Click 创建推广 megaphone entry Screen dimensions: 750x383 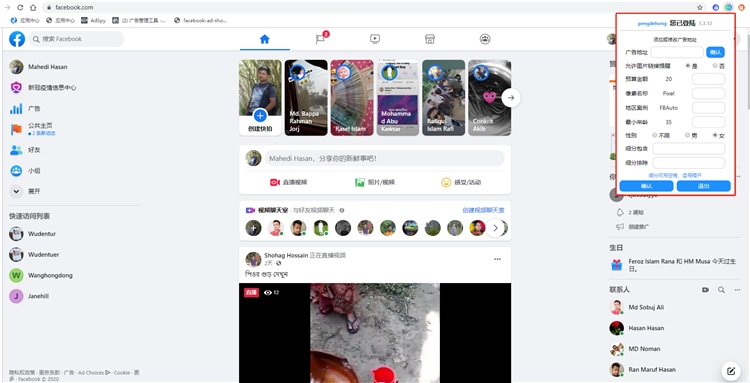click(633, 227)
